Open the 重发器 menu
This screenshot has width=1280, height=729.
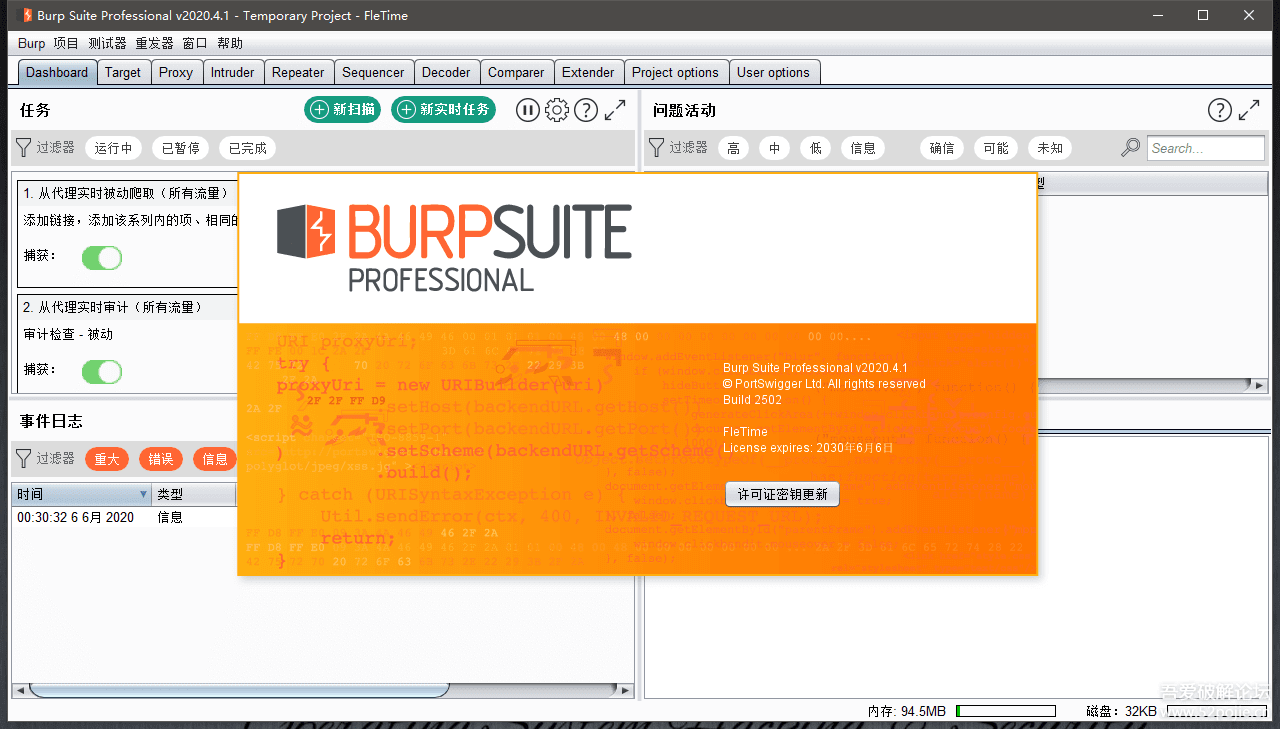pos(154,43)
